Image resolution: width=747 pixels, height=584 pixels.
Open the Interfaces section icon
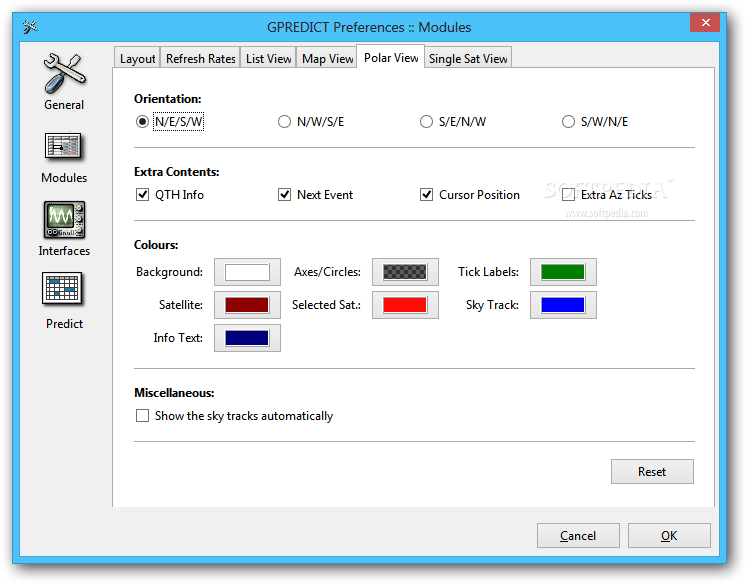tap(64, 220)
